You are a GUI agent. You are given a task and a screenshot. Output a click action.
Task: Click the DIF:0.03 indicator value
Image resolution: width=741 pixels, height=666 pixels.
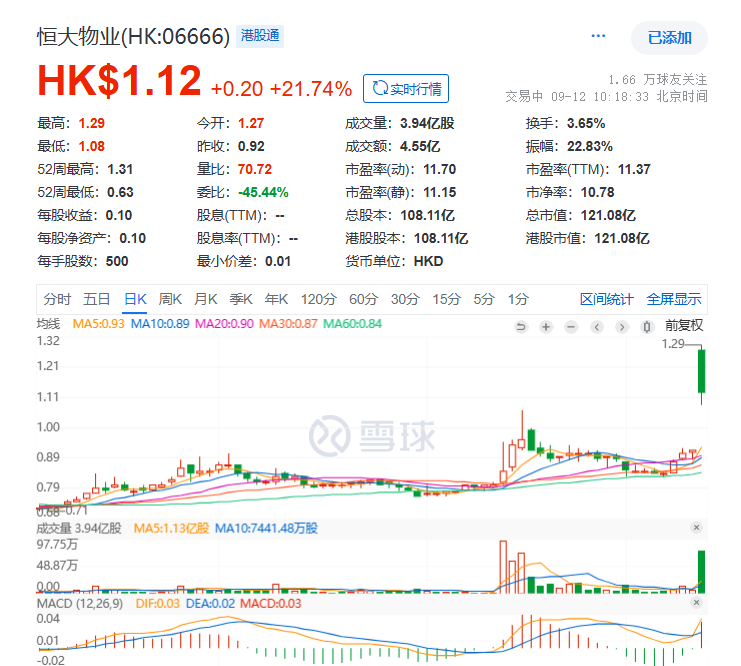pos(157,604)
